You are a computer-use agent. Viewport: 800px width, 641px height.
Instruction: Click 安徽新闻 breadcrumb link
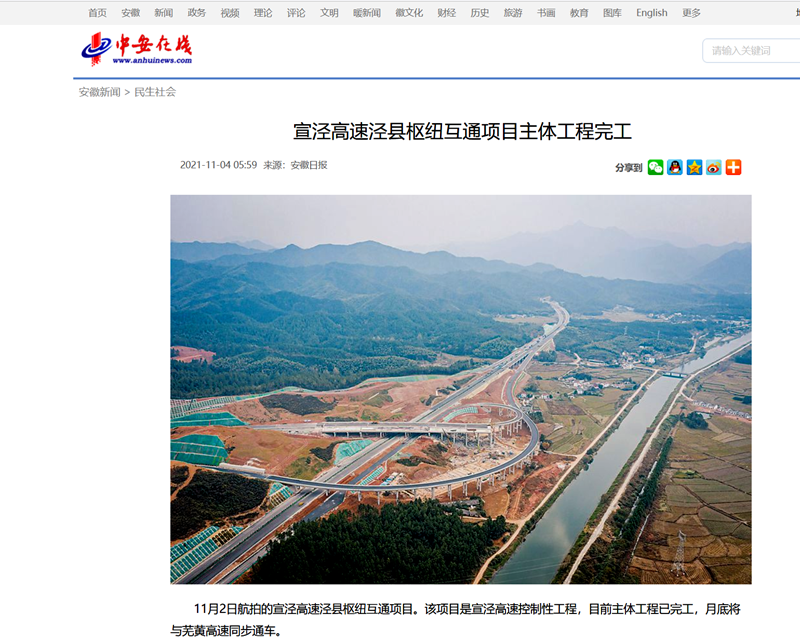99,92
